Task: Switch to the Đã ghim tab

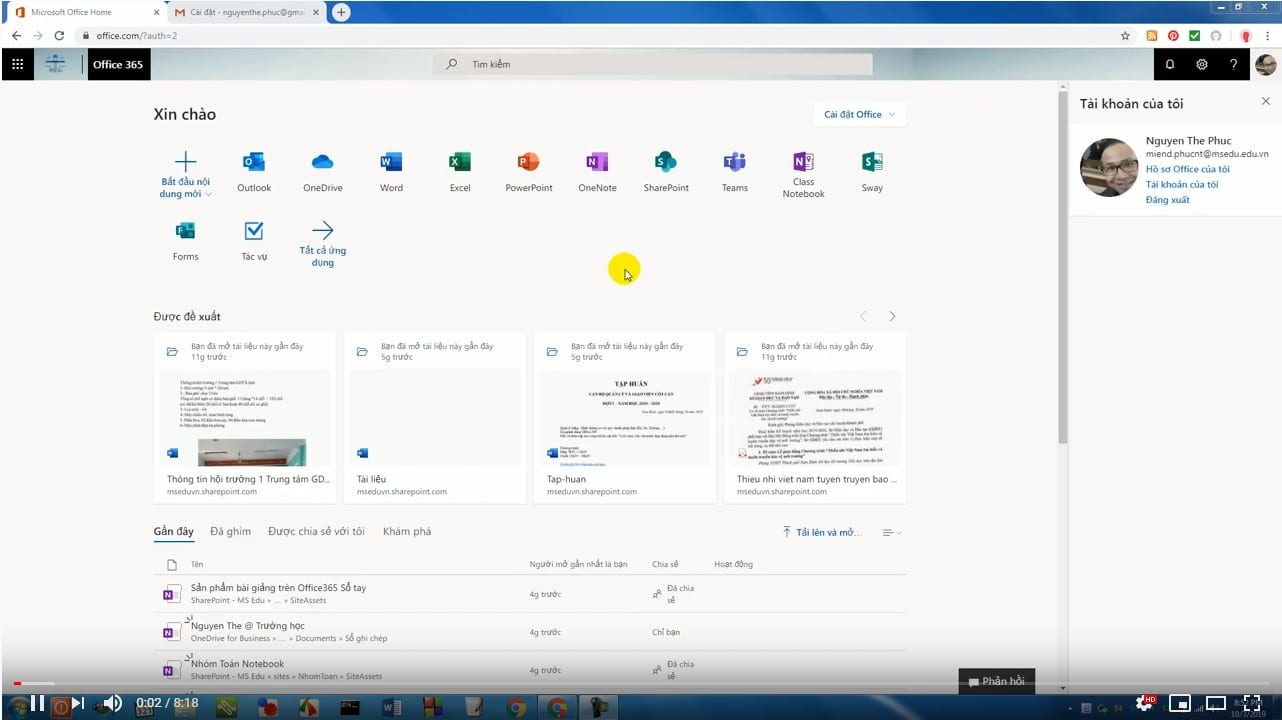Action: click(x=230, y=531)
